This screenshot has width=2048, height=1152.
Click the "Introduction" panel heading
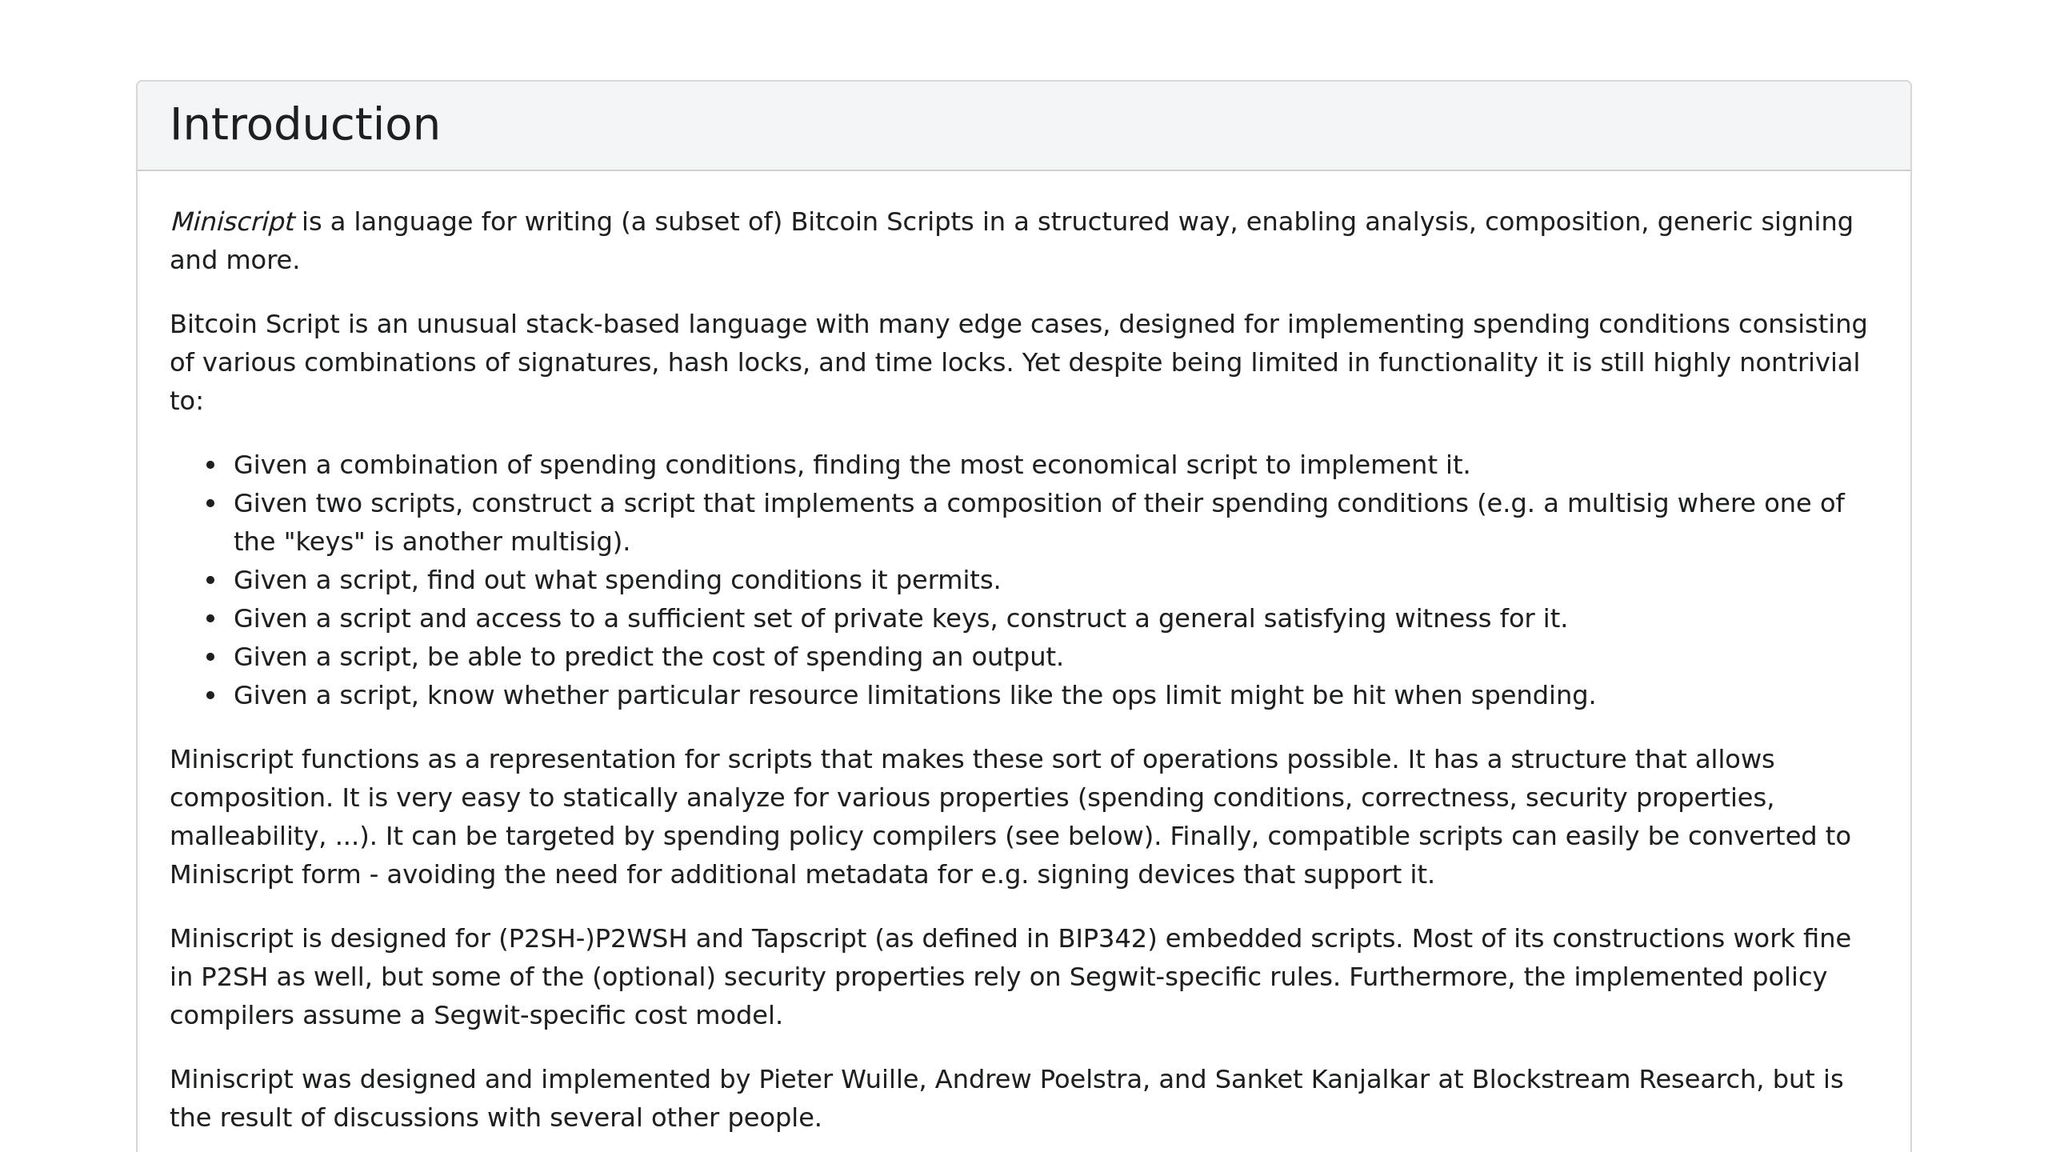click(305, 125)
